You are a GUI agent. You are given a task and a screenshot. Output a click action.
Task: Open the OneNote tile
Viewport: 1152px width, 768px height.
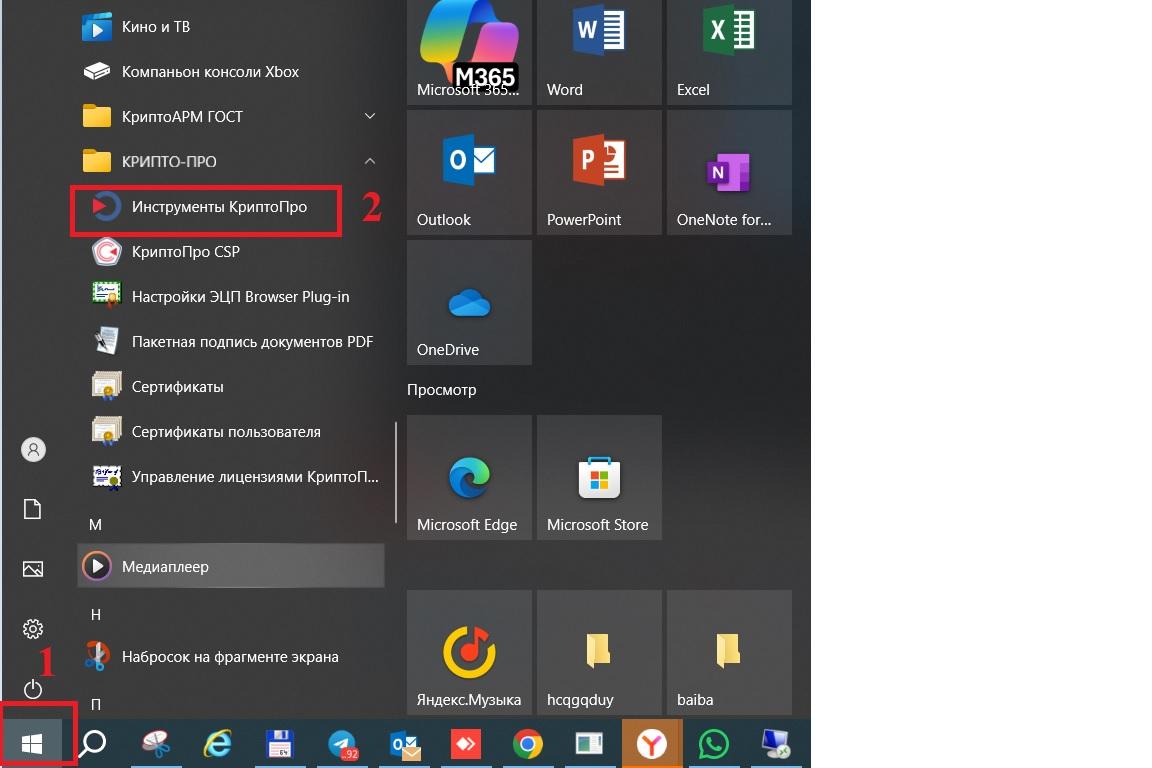click(729, 173)
